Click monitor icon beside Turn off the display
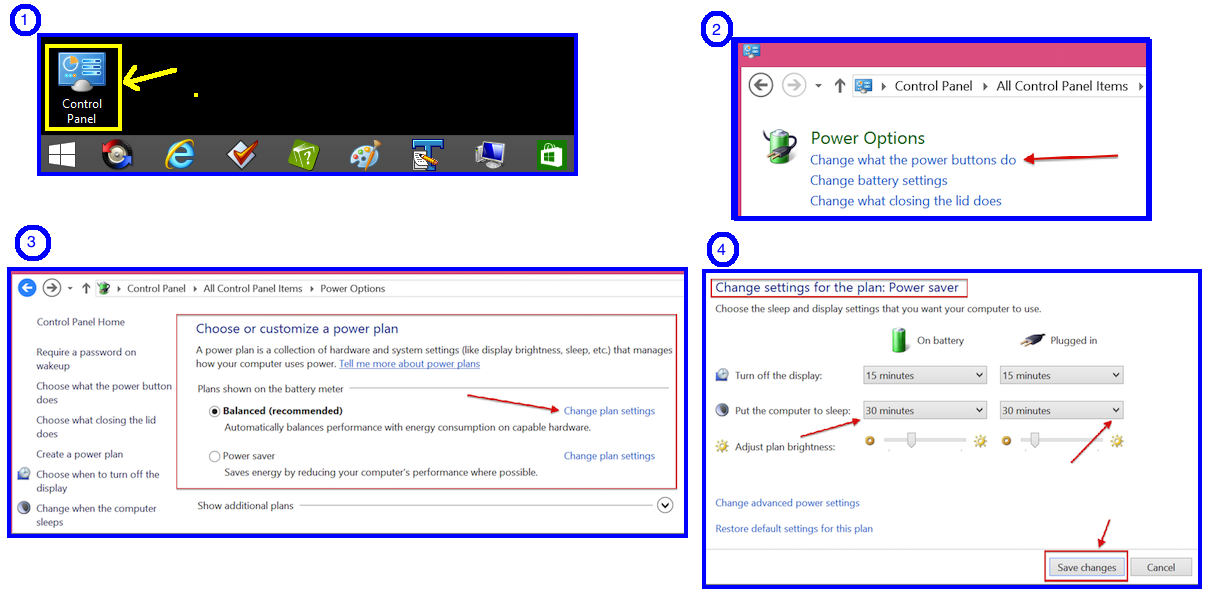Image resolution: width=1209 pixels, height=596 pixels. pos(723,375)
